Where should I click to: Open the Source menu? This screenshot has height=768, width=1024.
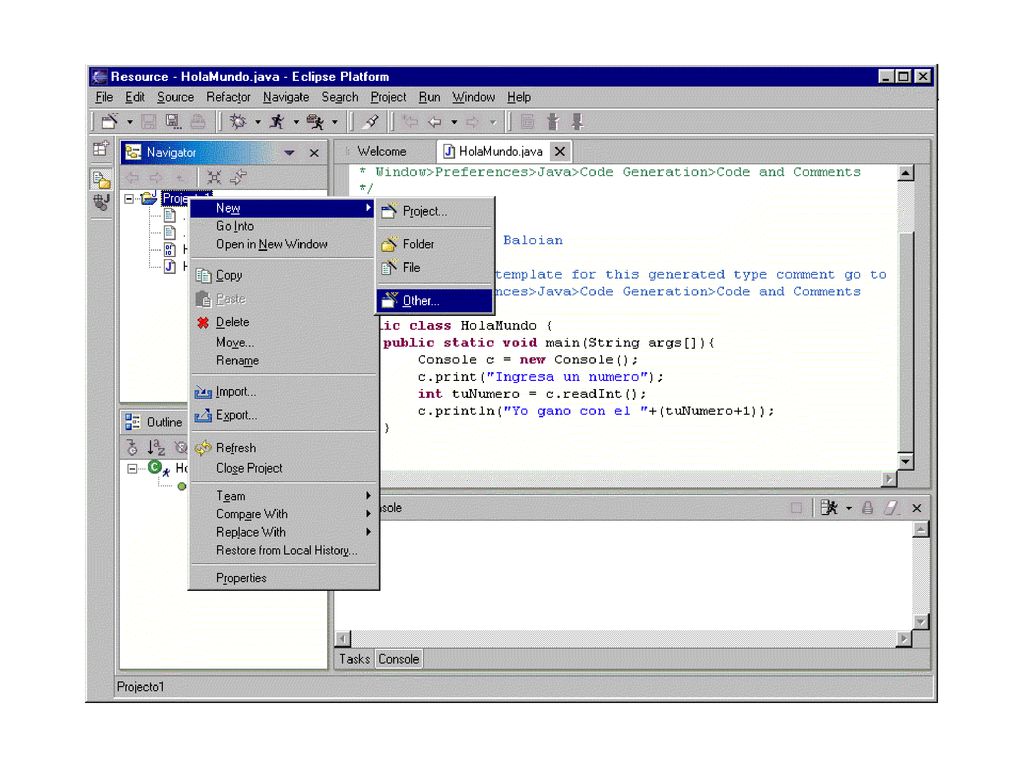[x=175, y=97]
